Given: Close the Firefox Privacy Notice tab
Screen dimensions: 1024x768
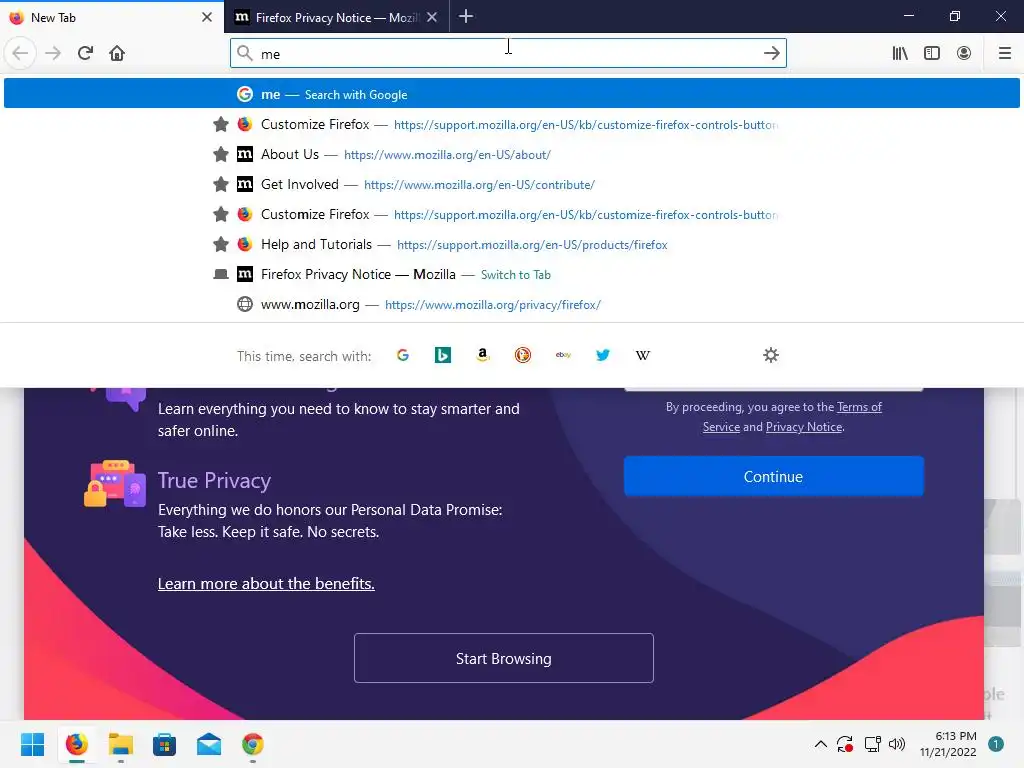Looking at the screenshot, I should 432,17.
